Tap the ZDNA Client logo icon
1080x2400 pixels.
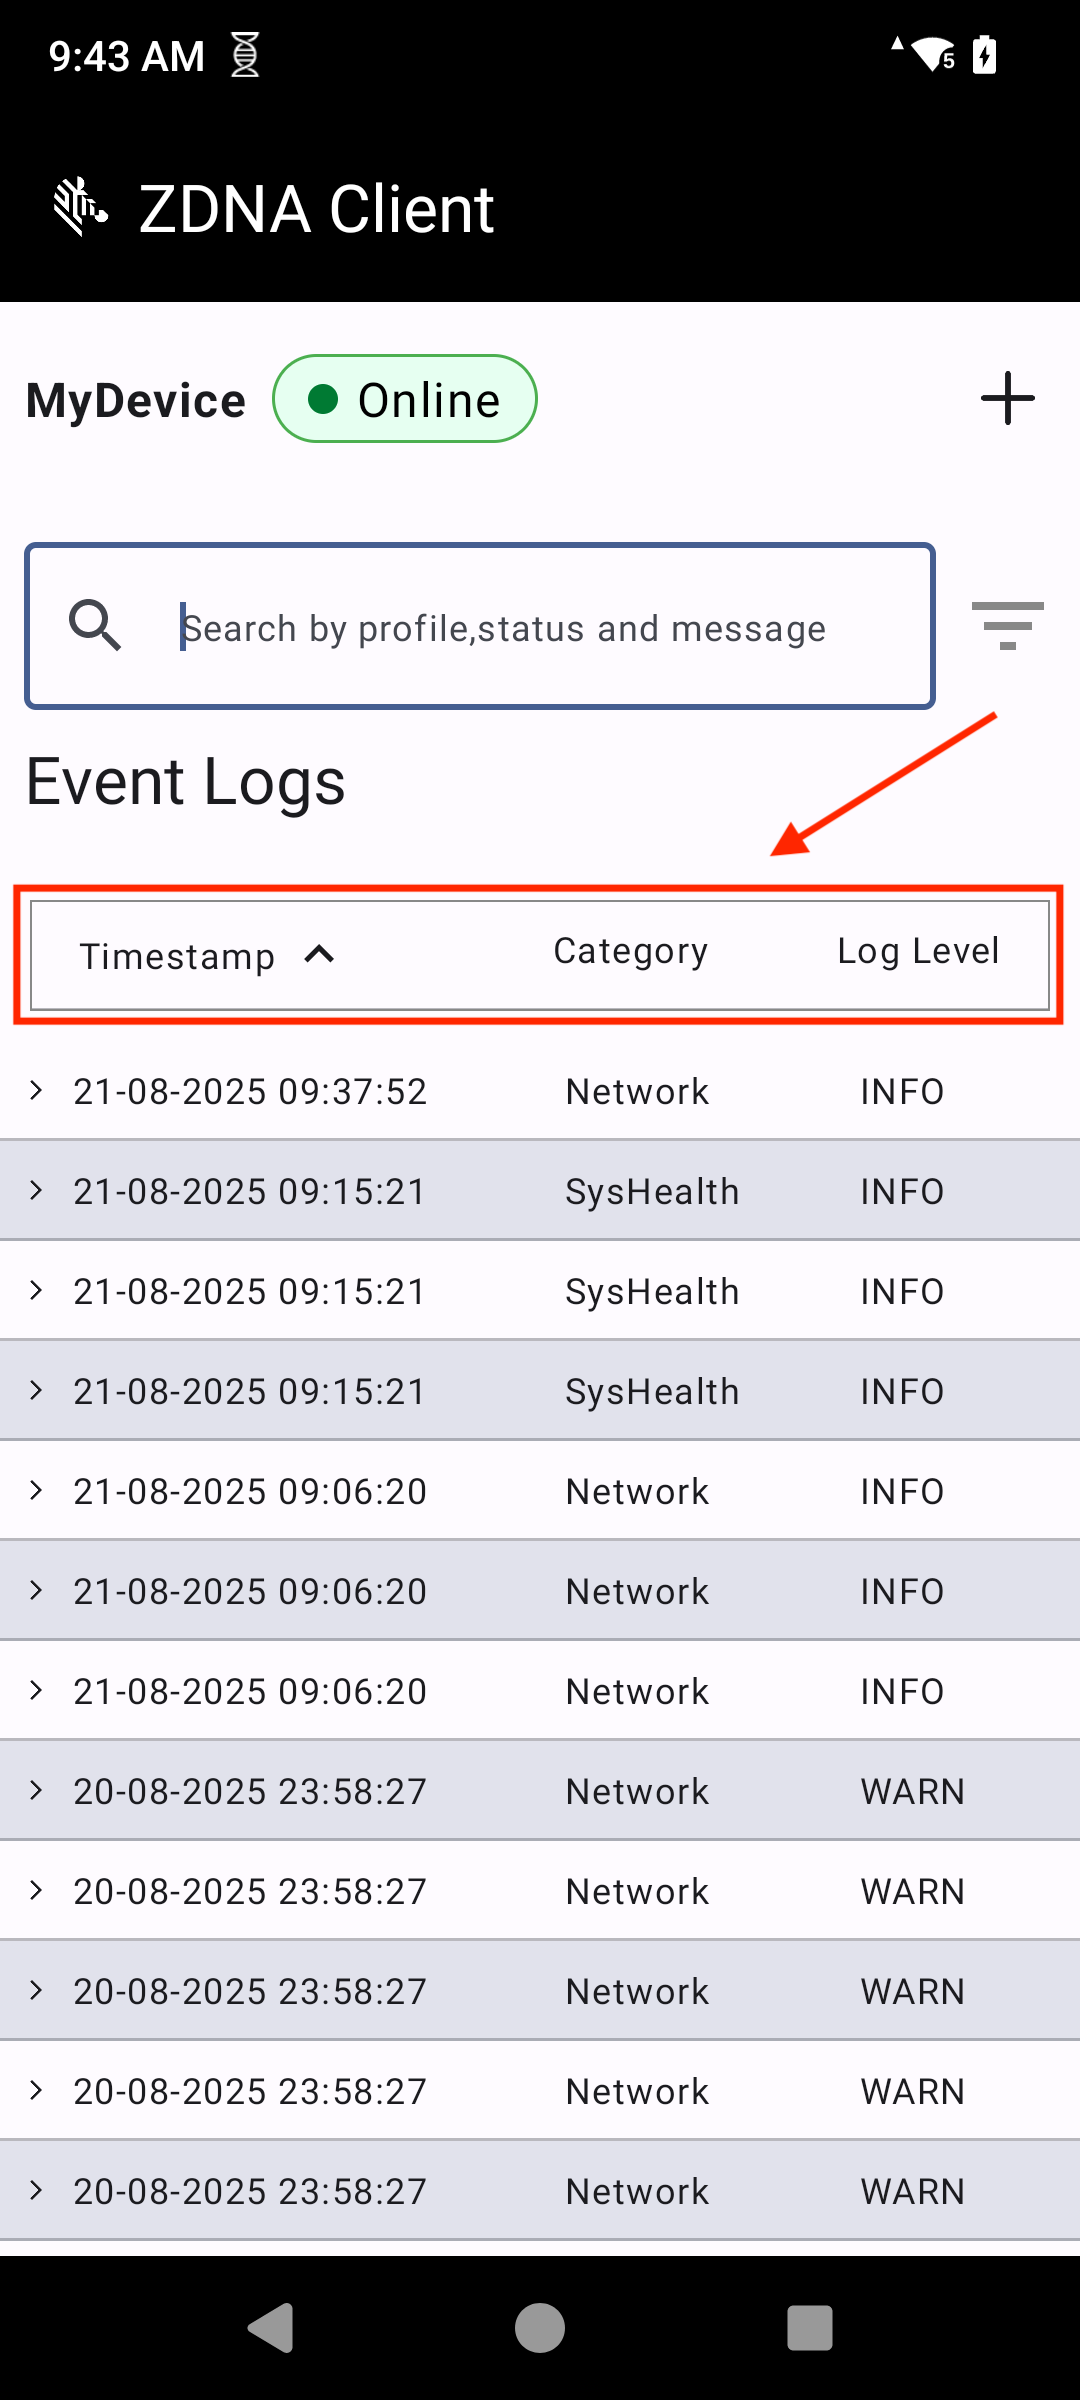click(80, 208)
